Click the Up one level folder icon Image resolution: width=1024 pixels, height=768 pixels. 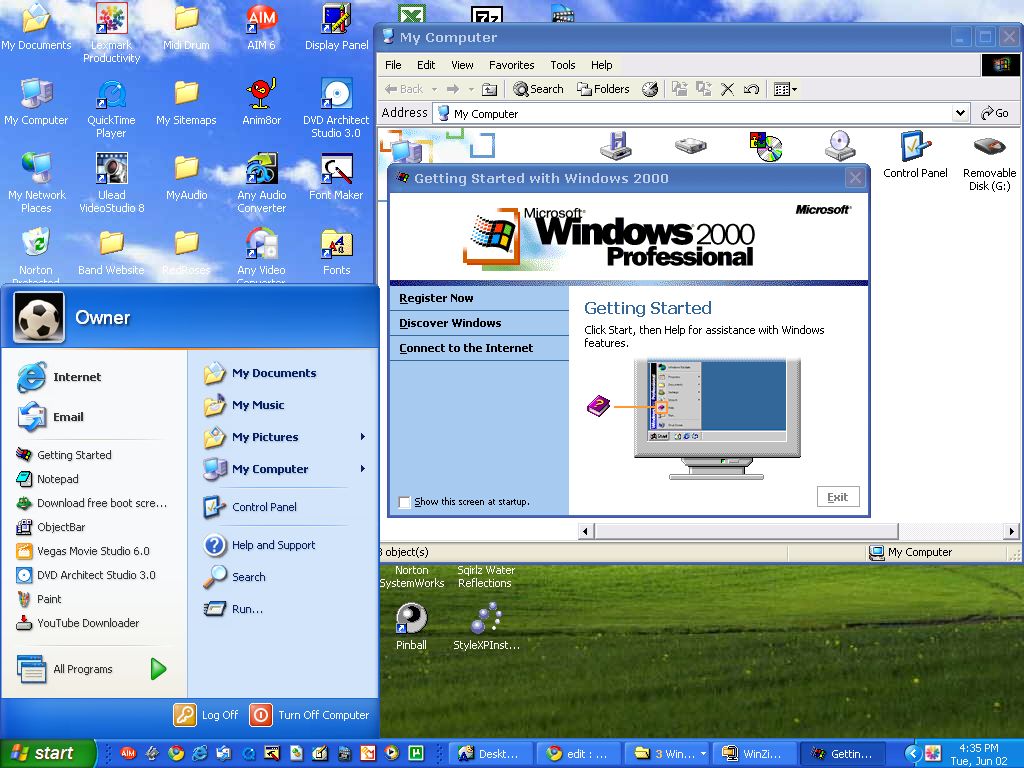(x=489, y=88)
